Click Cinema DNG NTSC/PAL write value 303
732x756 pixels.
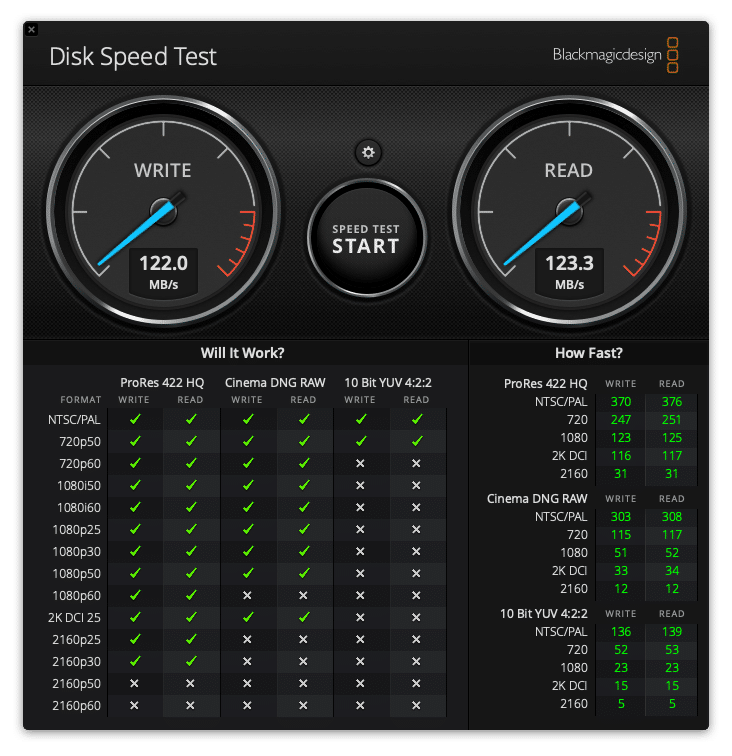(x=621, y=517)
